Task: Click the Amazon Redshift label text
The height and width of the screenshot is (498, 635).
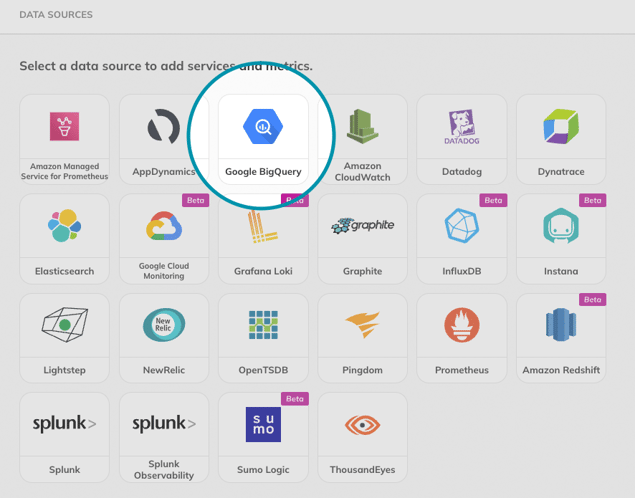Action: click(561, 370)
